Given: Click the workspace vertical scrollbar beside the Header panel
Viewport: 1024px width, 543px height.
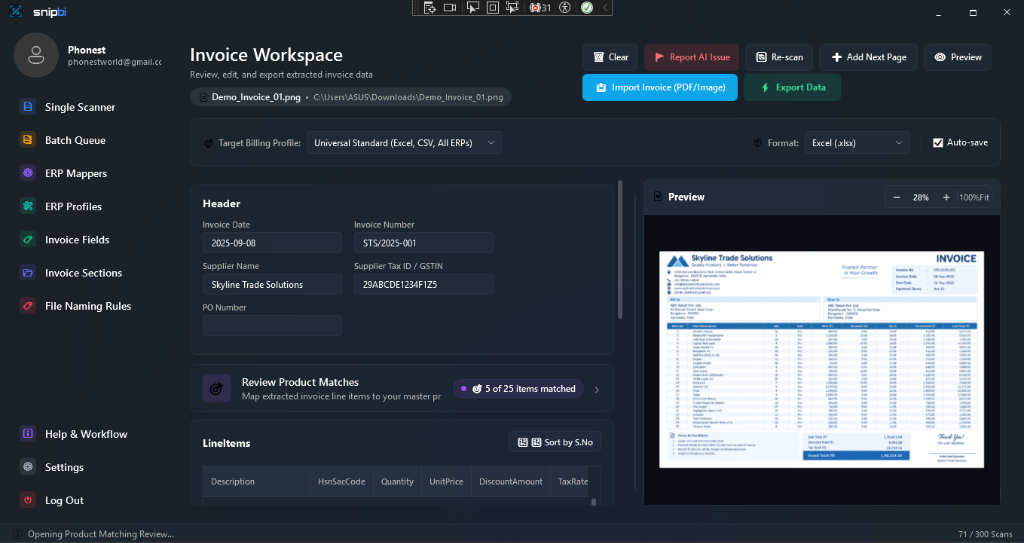Looking at the screenshot, I should (620, 250).
